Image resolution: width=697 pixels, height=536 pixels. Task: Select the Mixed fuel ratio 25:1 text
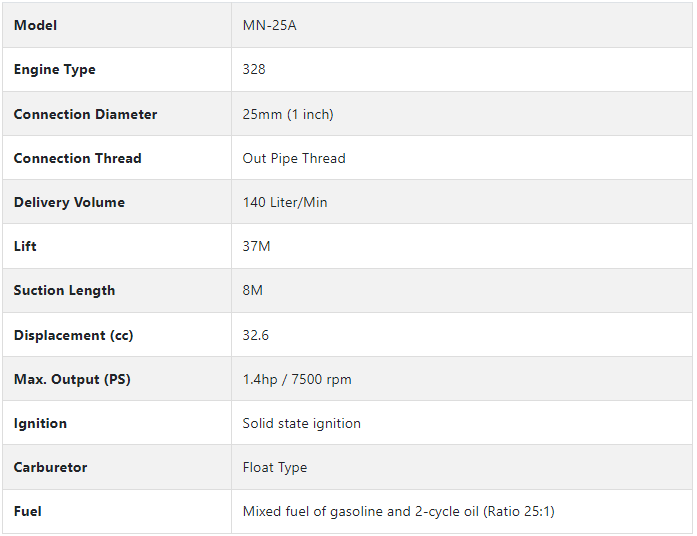click(399, 512)
